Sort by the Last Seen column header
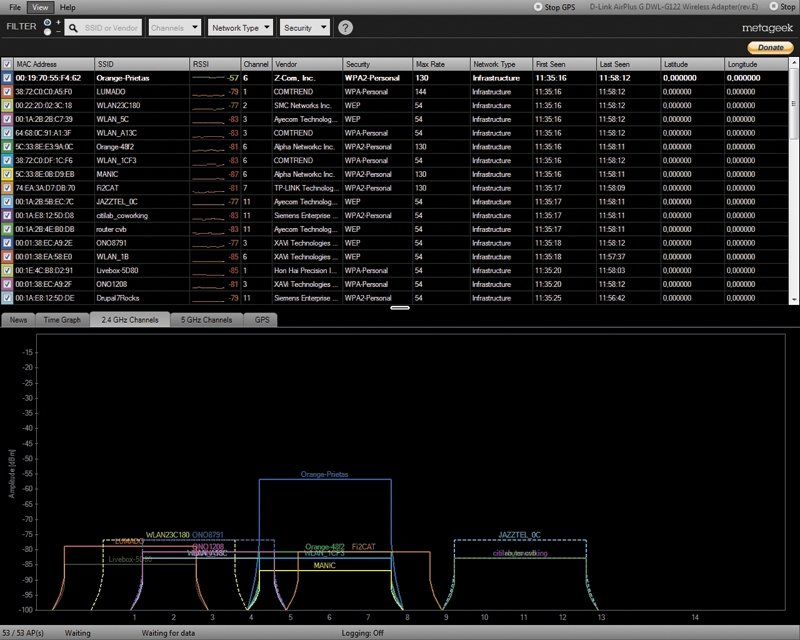The width and height of the screenshot is (800, 640). coord(629,64)
